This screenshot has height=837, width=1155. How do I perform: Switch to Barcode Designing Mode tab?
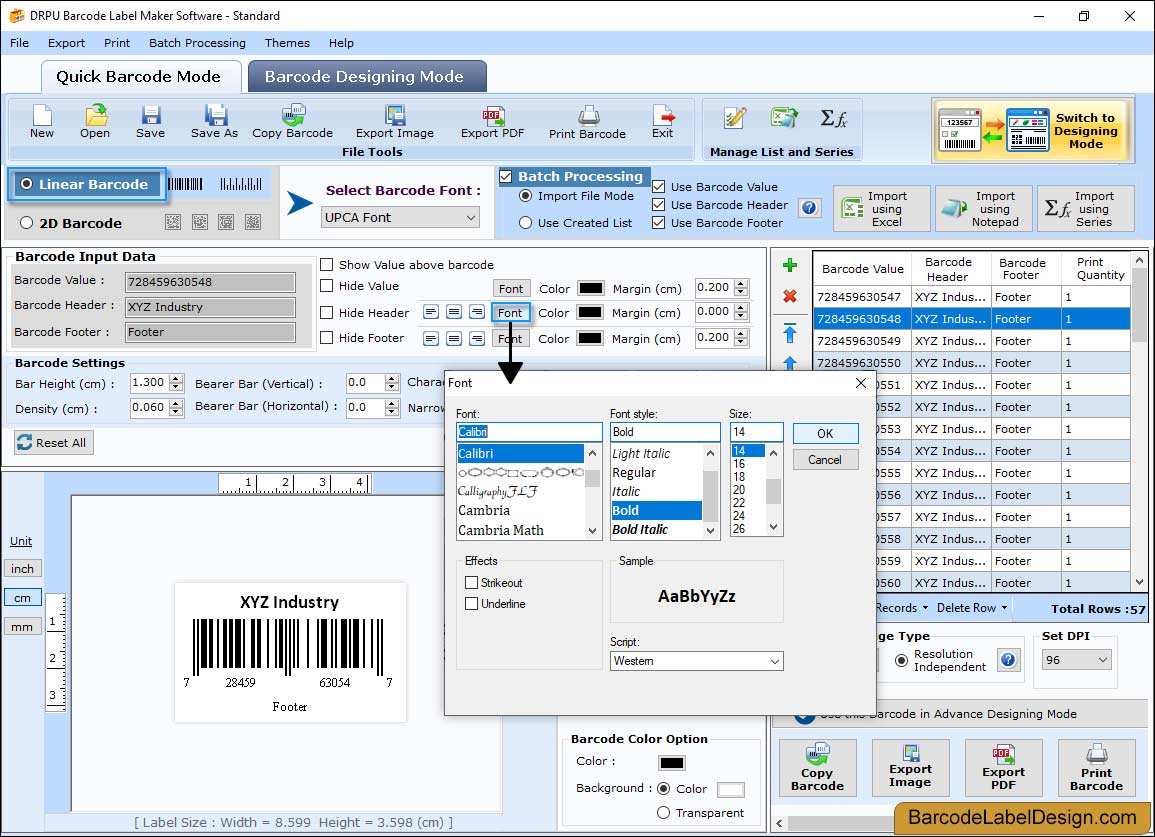pos(367,77)
